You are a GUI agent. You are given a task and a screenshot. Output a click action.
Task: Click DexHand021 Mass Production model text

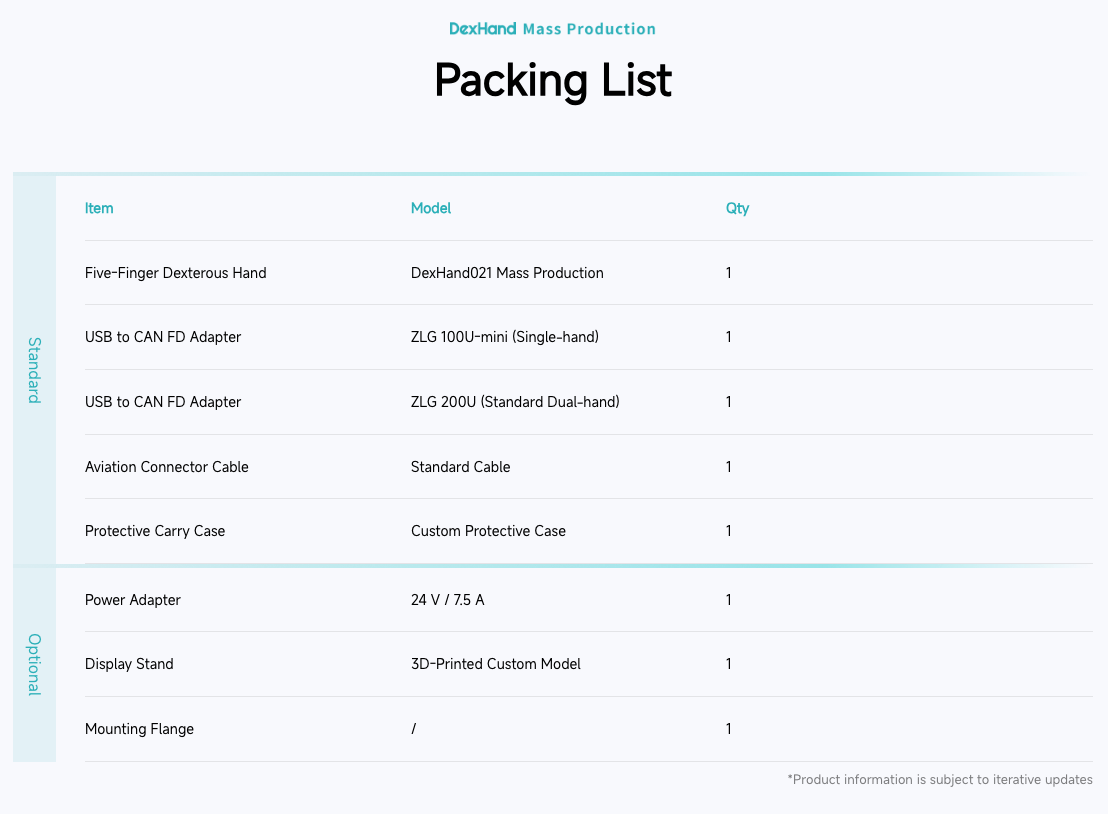click(x=507, y=273)
